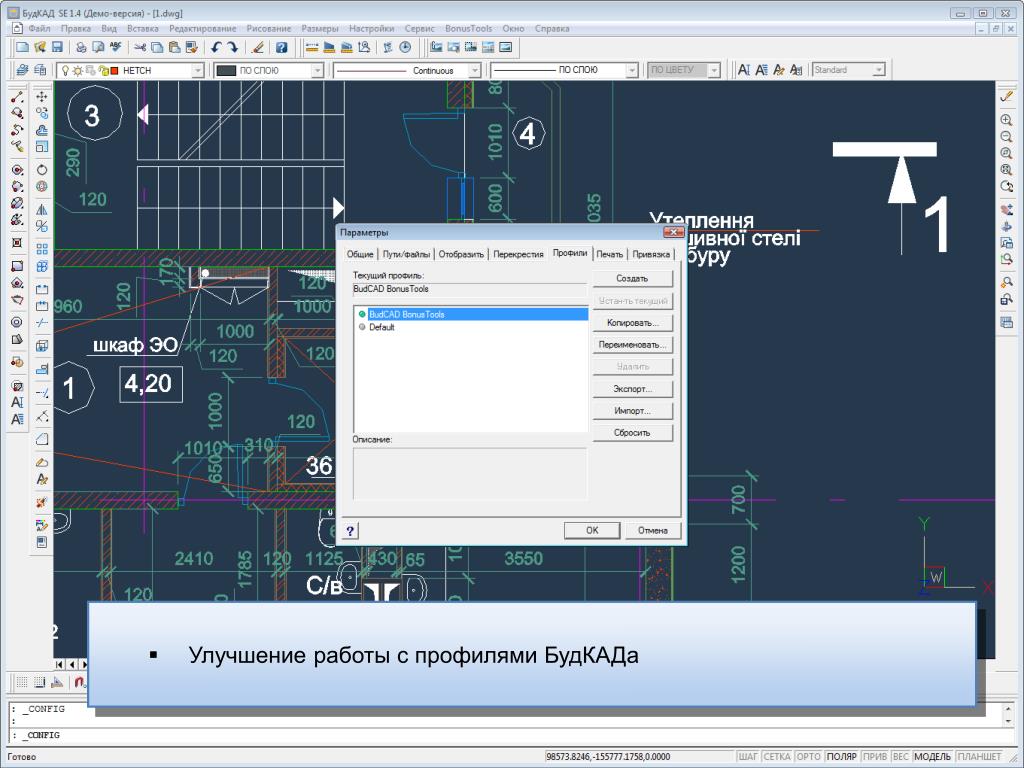1024x768 pixels.
Task: Toggle ВЕС lineweight display
Action: click(x=901, y=756)
